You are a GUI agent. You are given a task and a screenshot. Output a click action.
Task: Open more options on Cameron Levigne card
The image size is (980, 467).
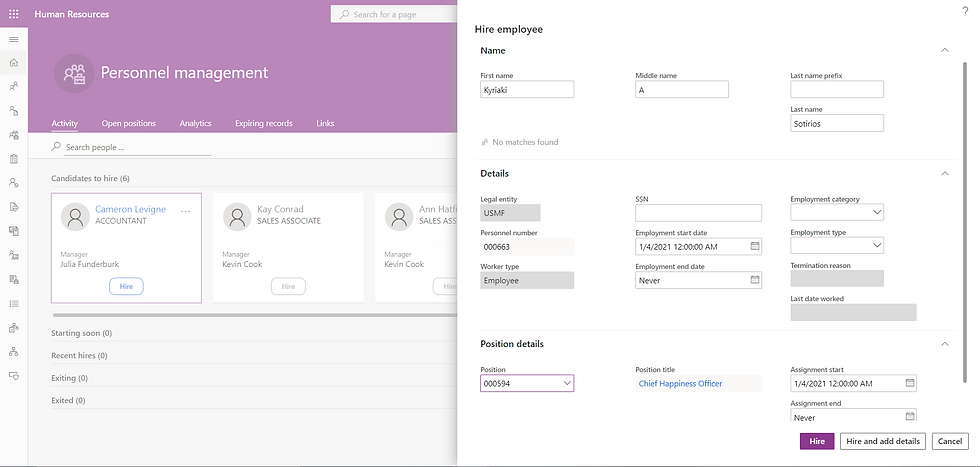[x=186, y=211]
